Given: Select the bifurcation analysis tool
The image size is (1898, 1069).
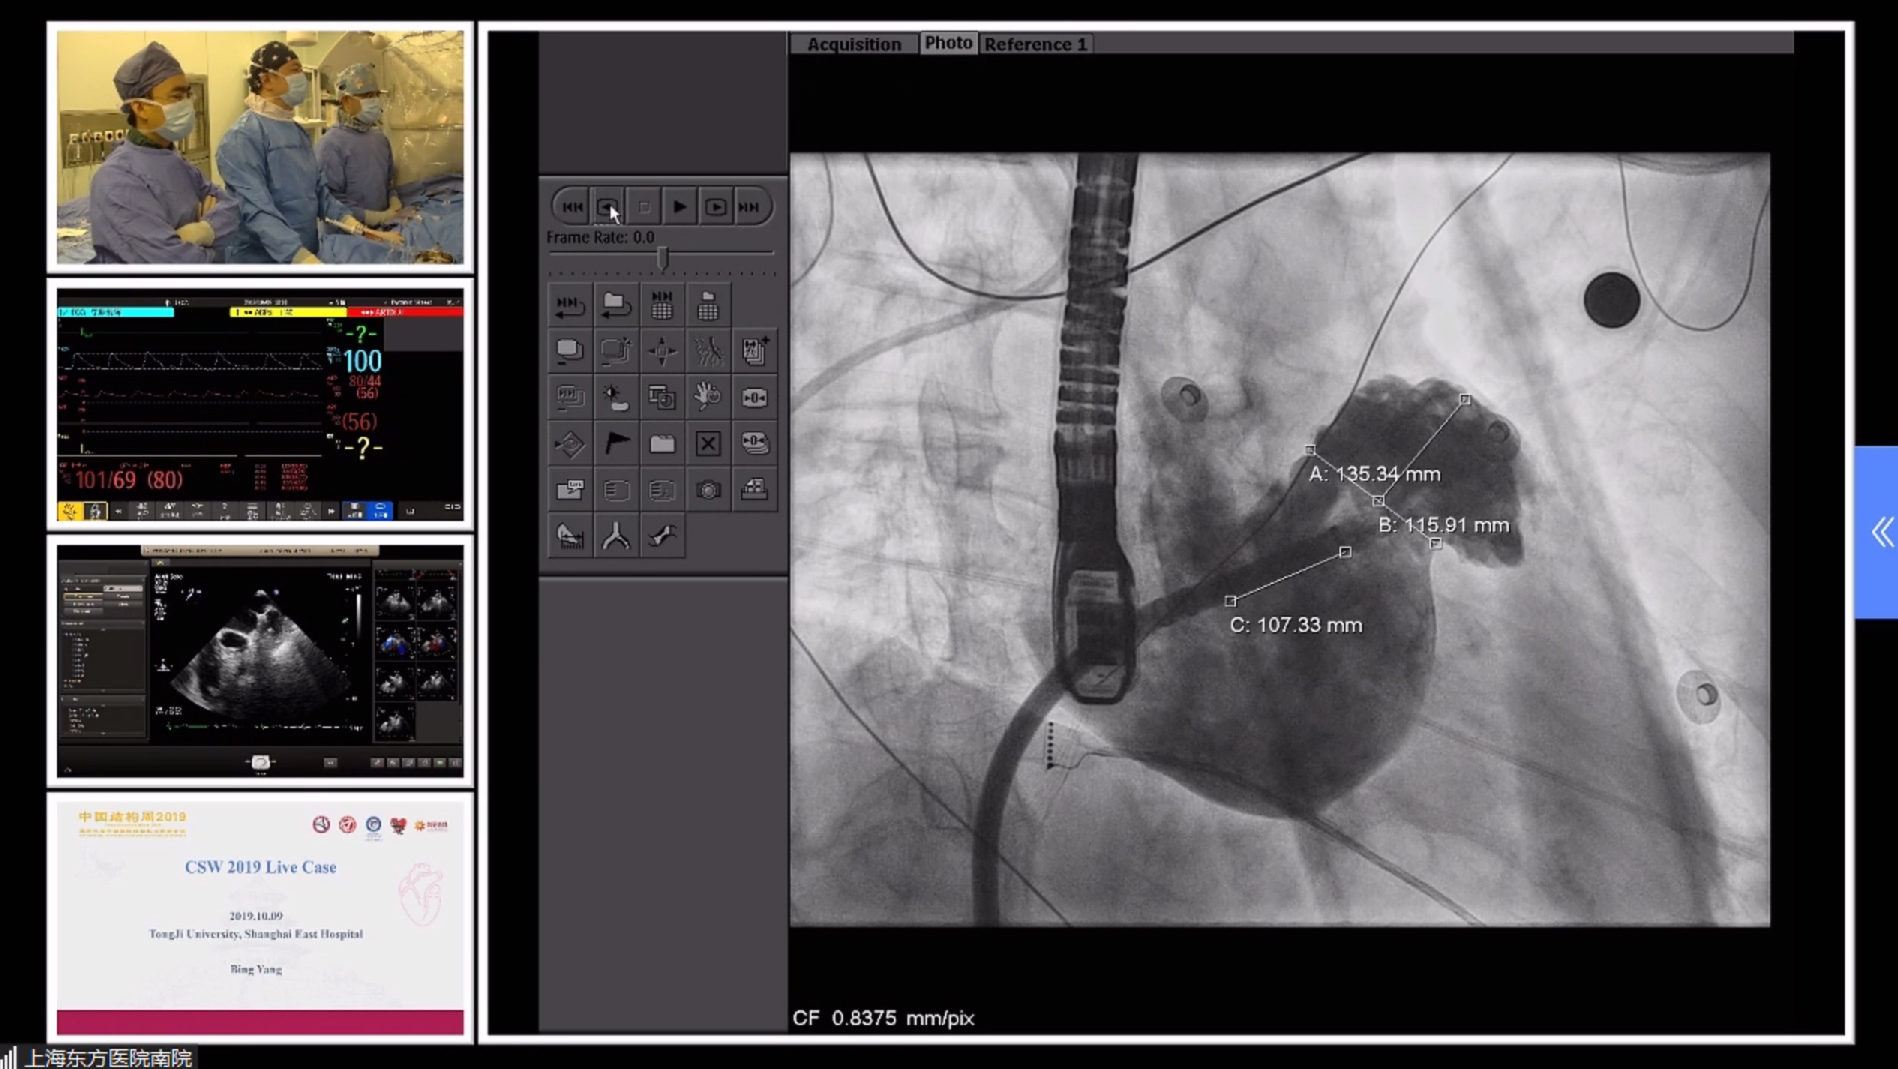Looking at the screenshot, I should point(616,536).
